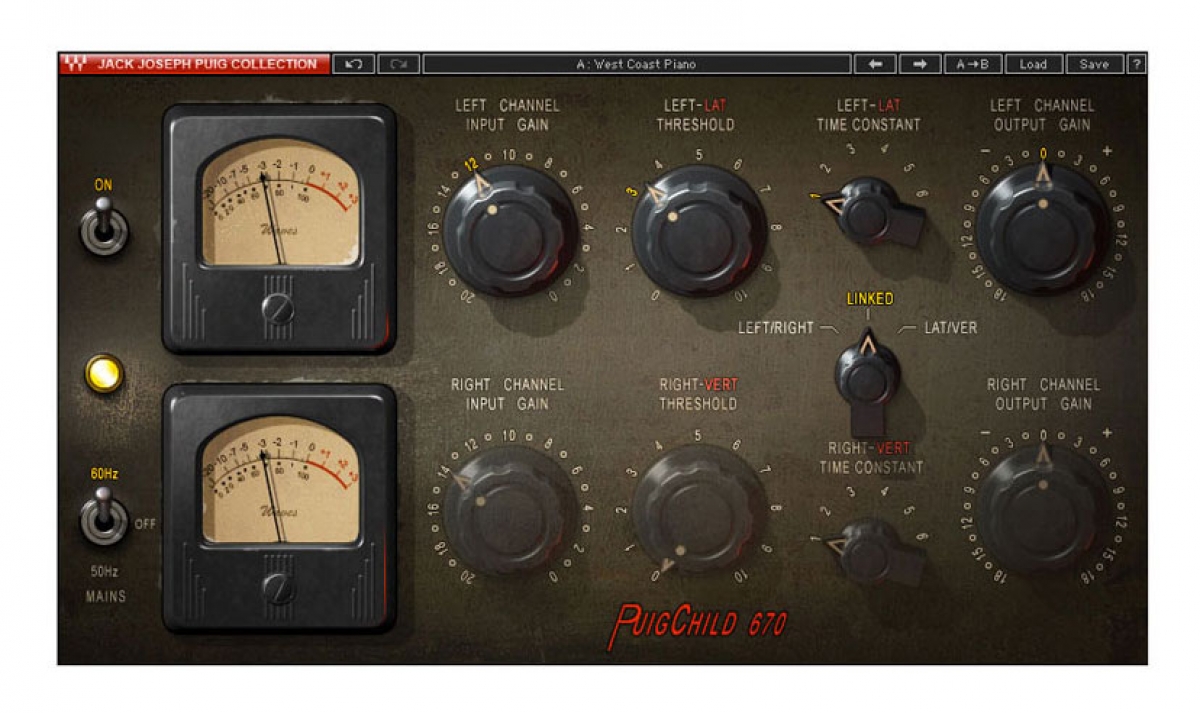Click the highlighted 3 on left threshold
This screenshot has height=713, width=1200.
pyautogui.click(x=633, y=190)
